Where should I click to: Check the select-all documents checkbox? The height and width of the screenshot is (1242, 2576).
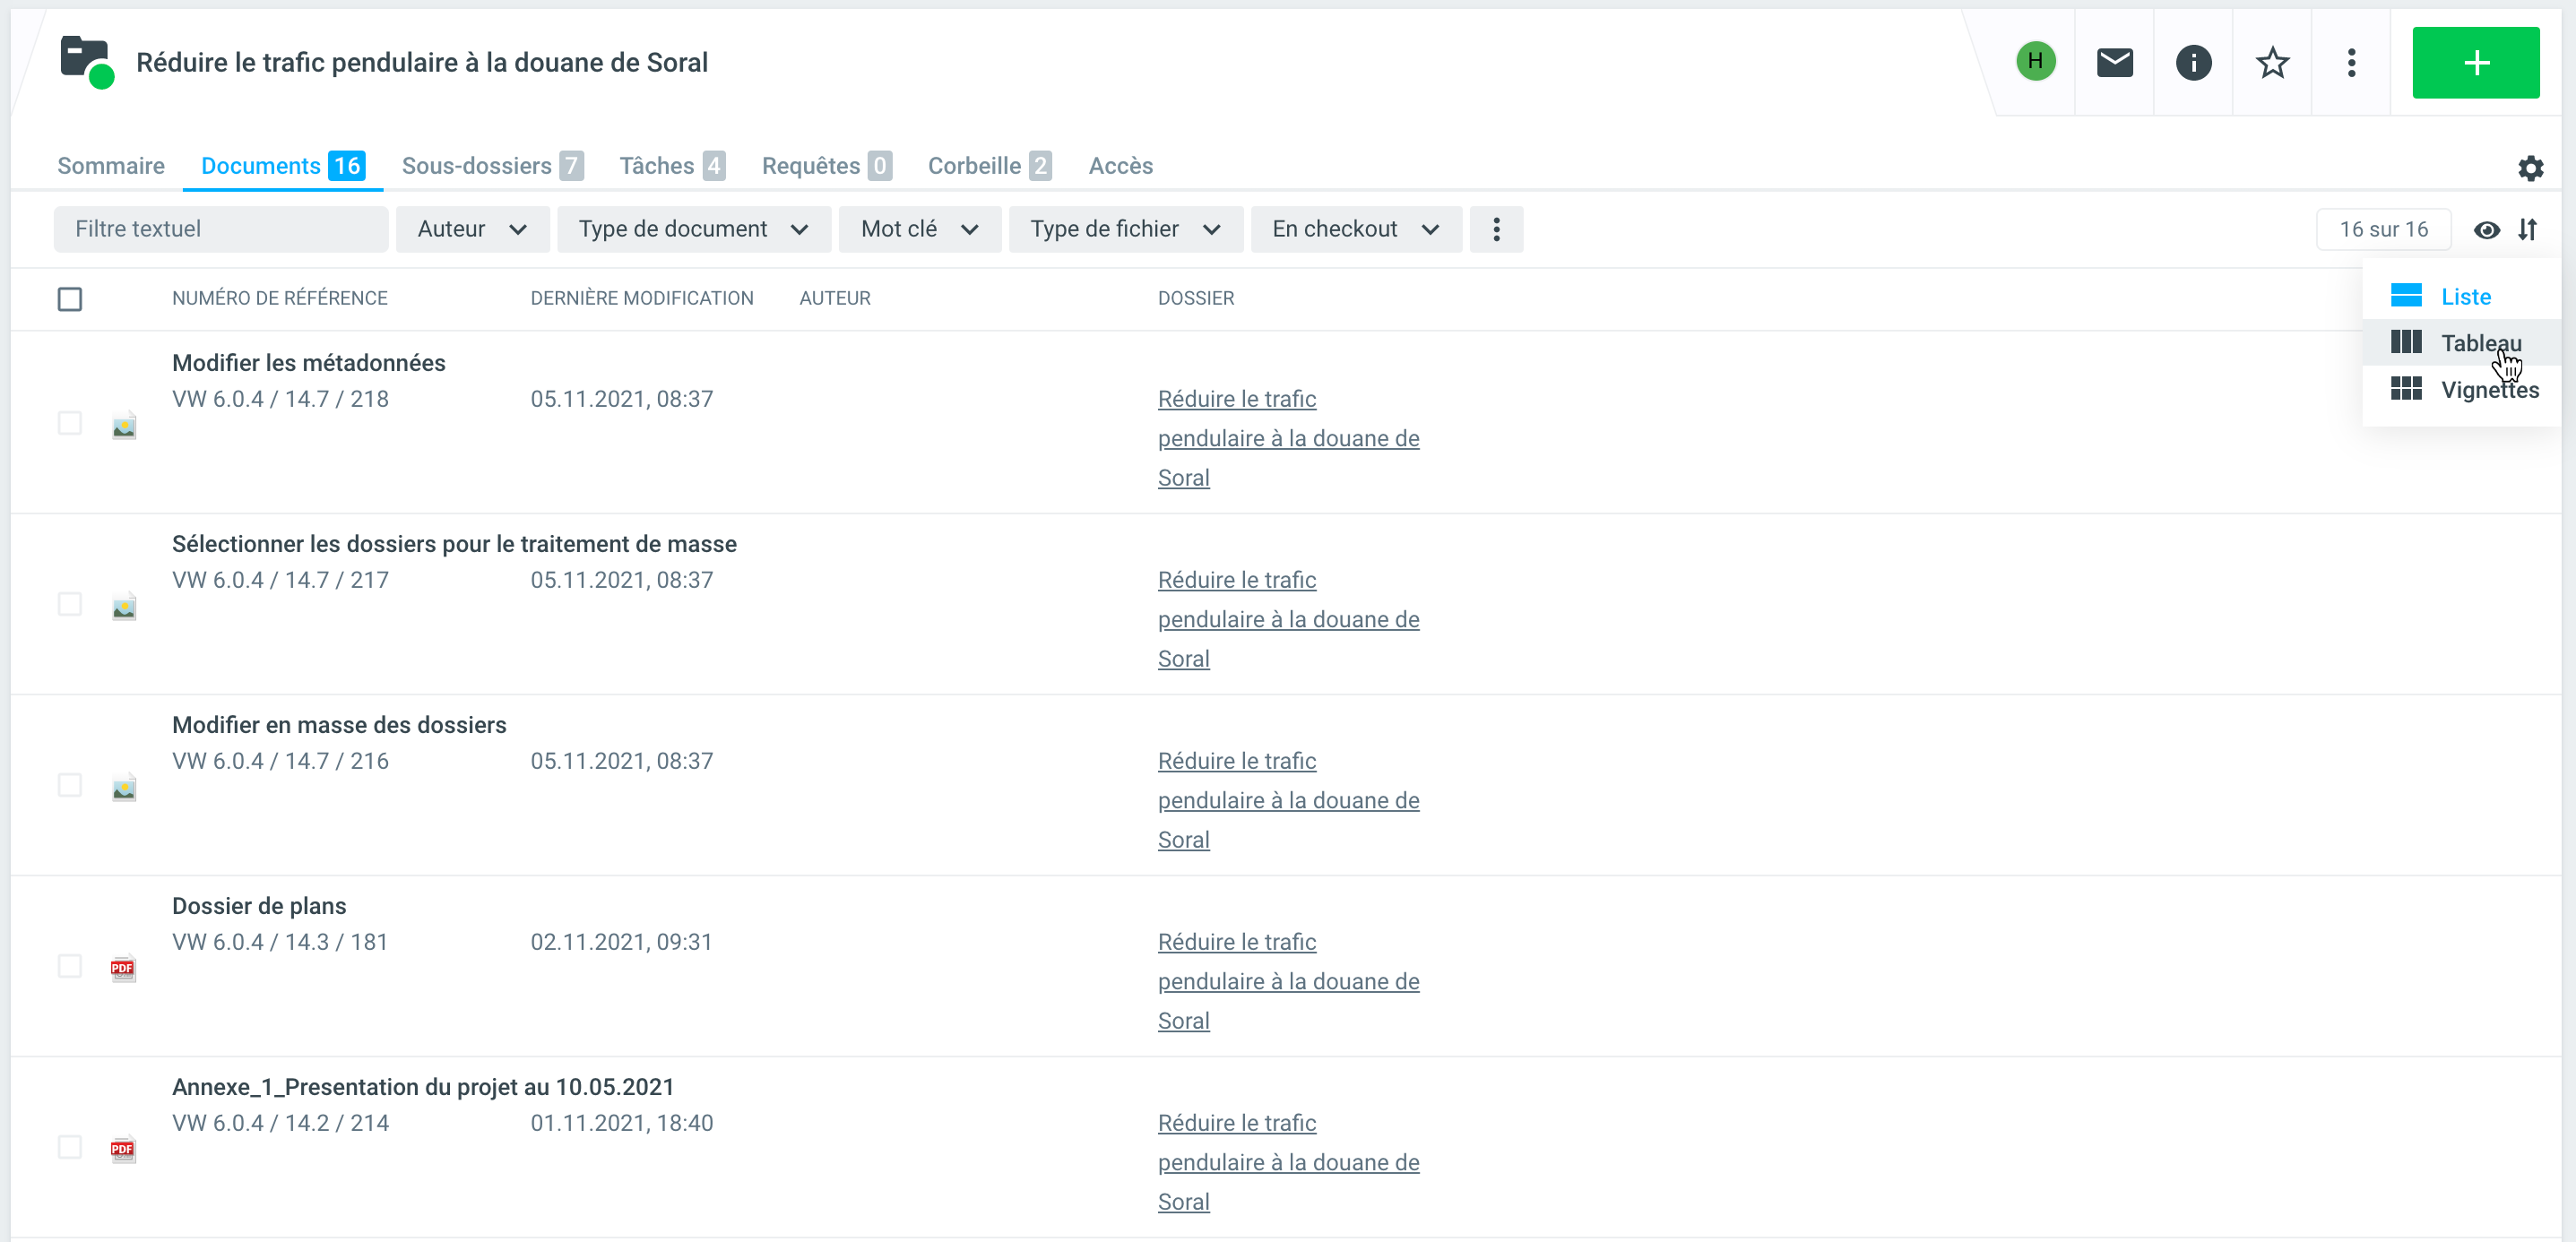[x=70, y=299]
